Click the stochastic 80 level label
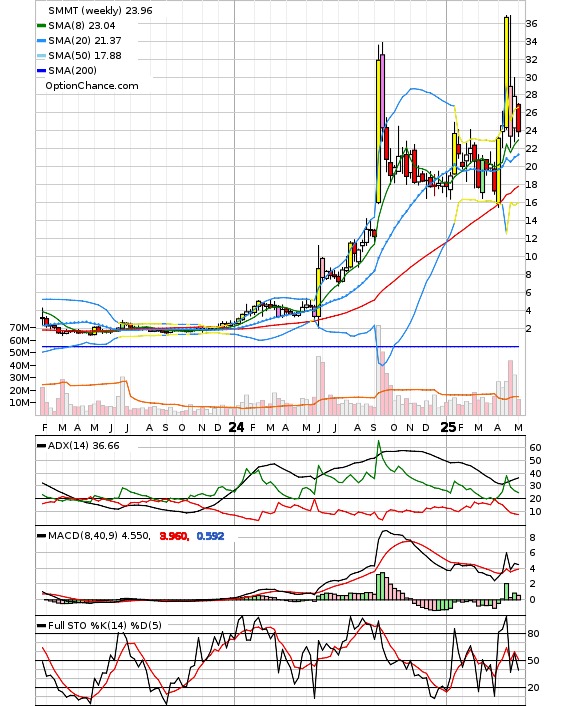Viewport: 566px width, 706px height. pos(533,634)
